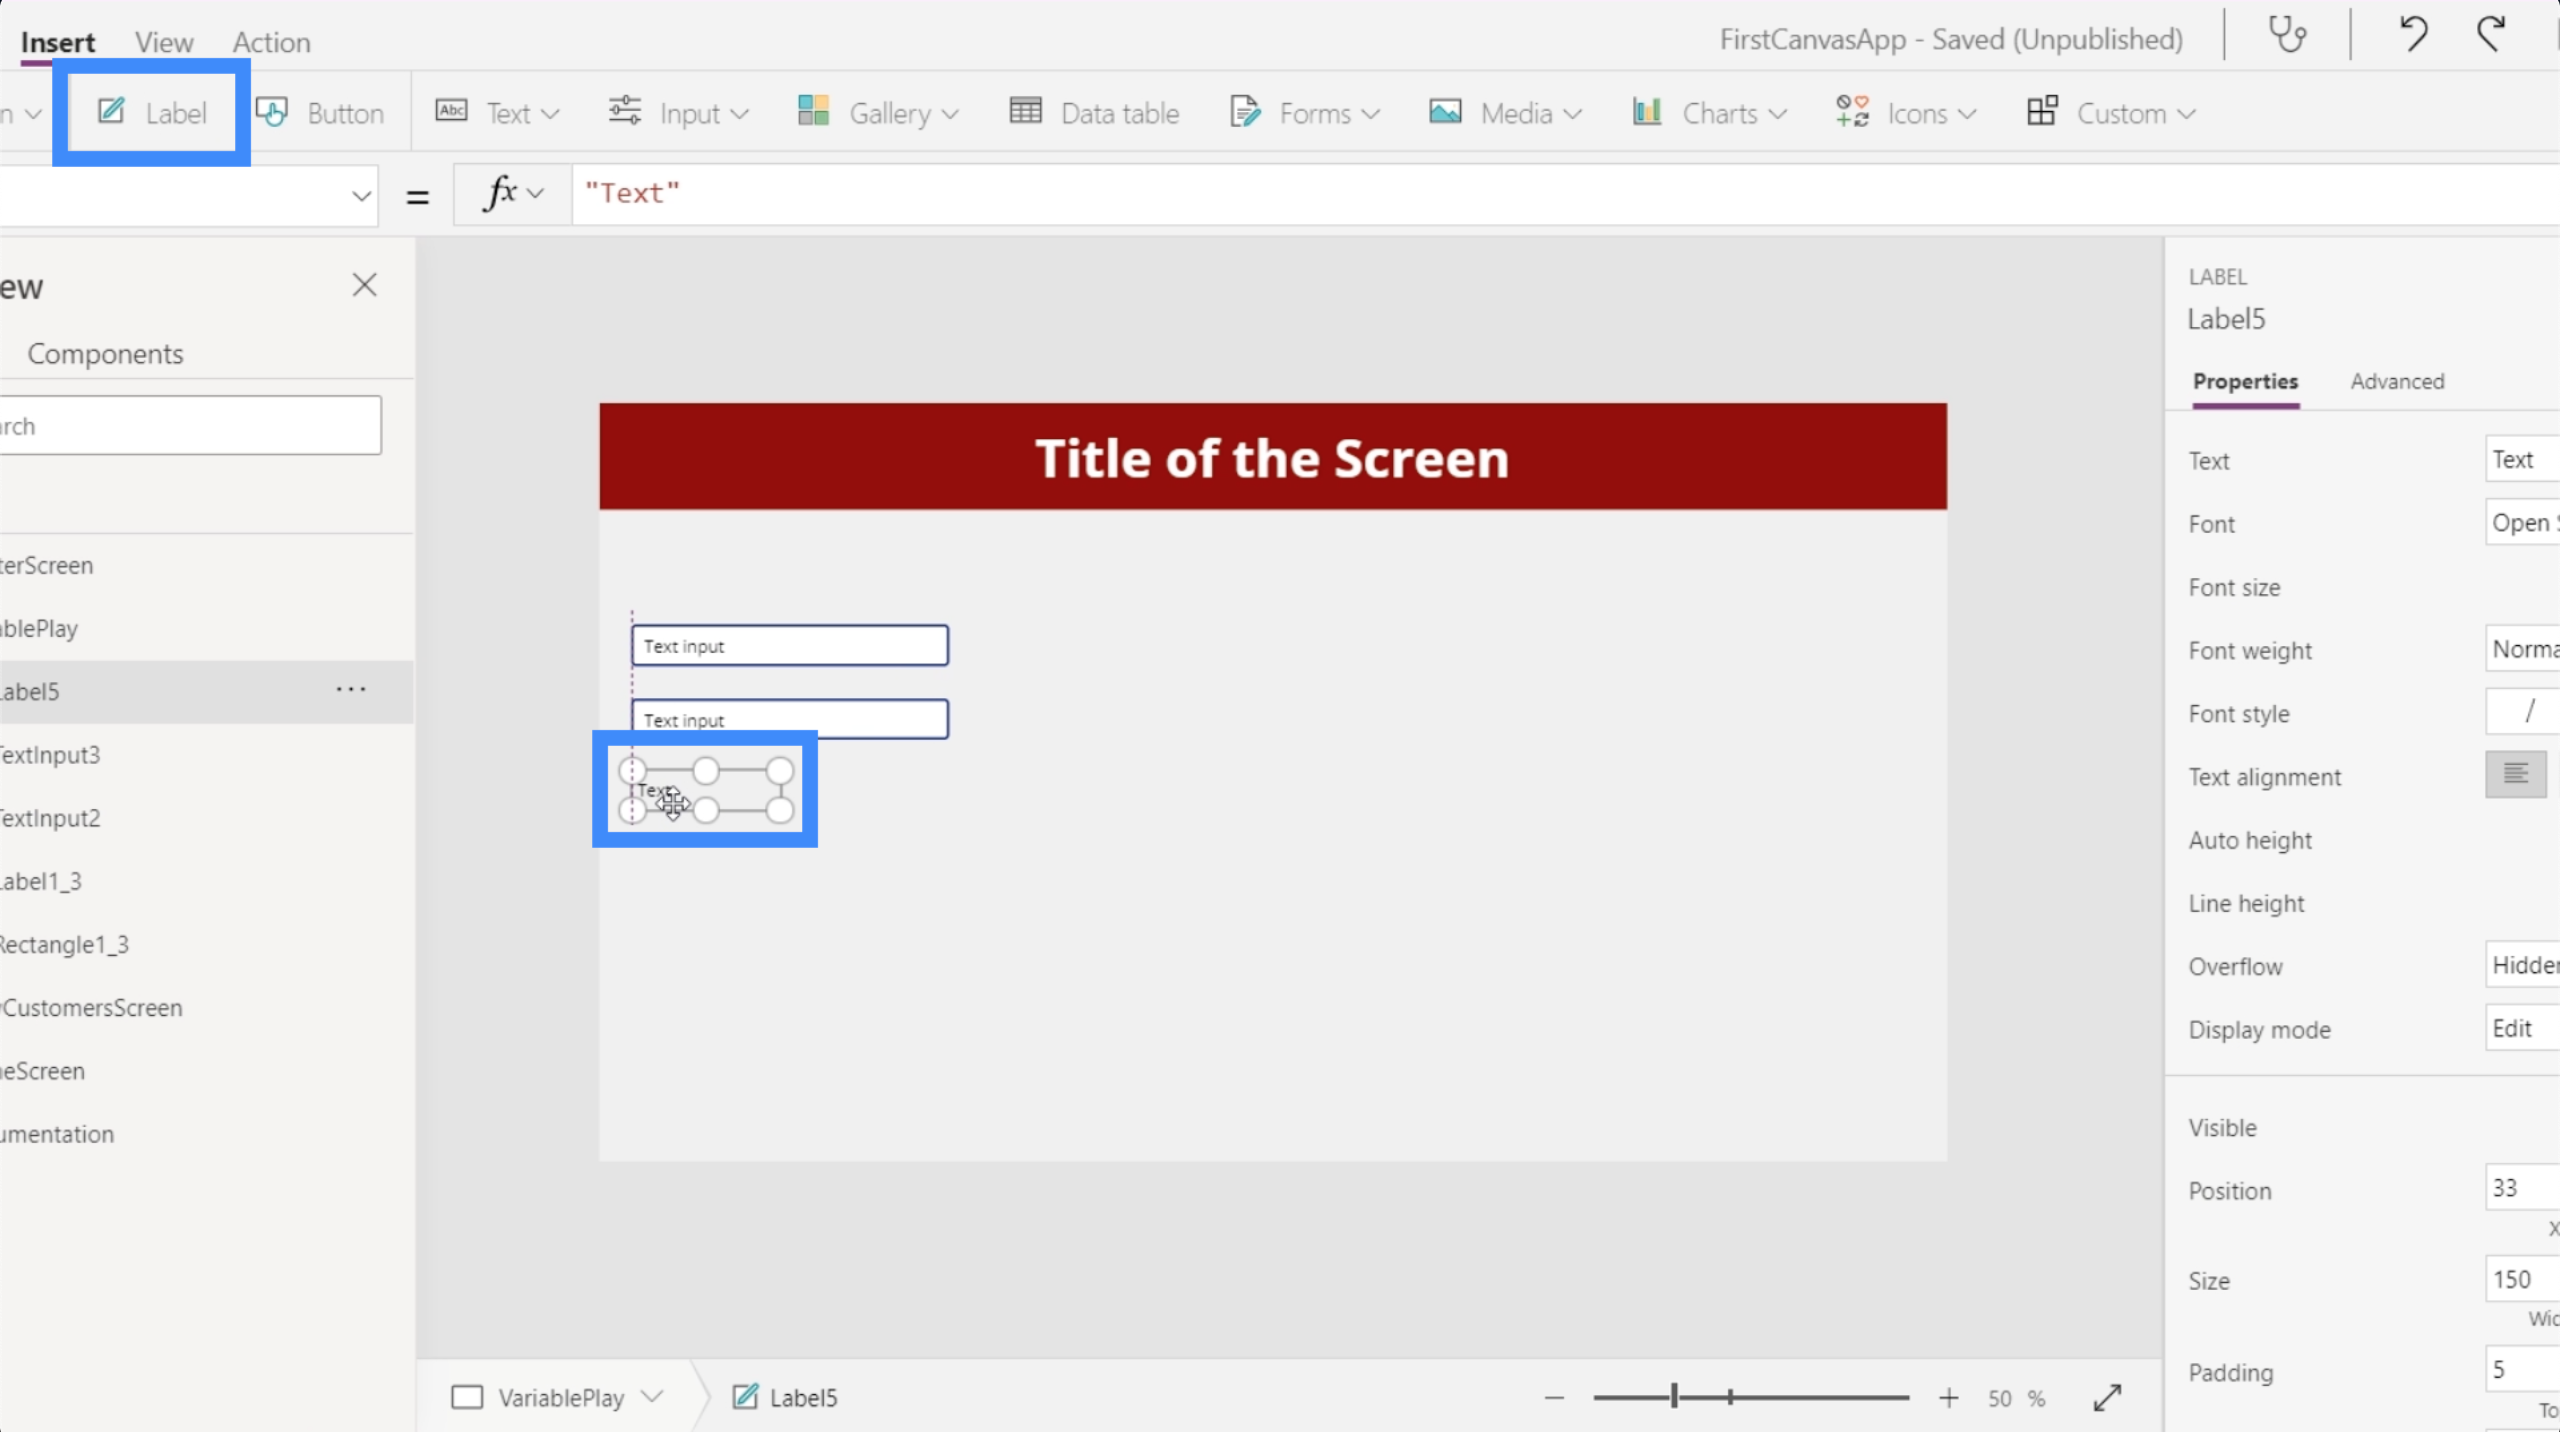Insert a Button control
The image size is (2560, 1432).
[320, 113]
